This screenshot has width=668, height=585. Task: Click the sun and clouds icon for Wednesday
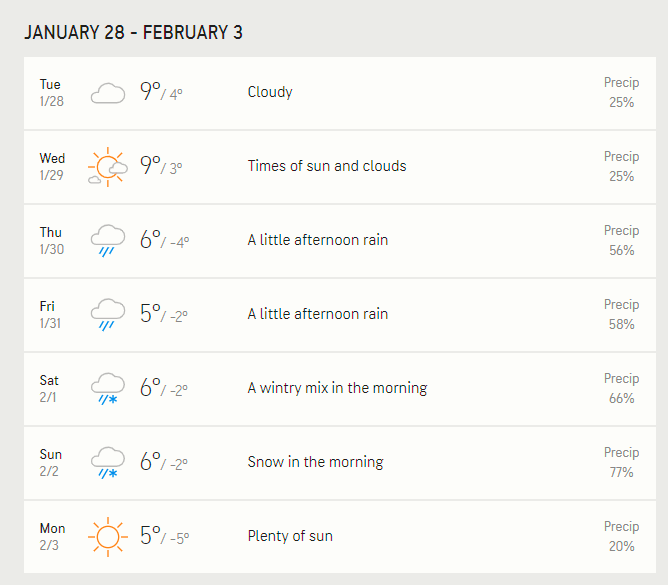[x=108, y=167]
